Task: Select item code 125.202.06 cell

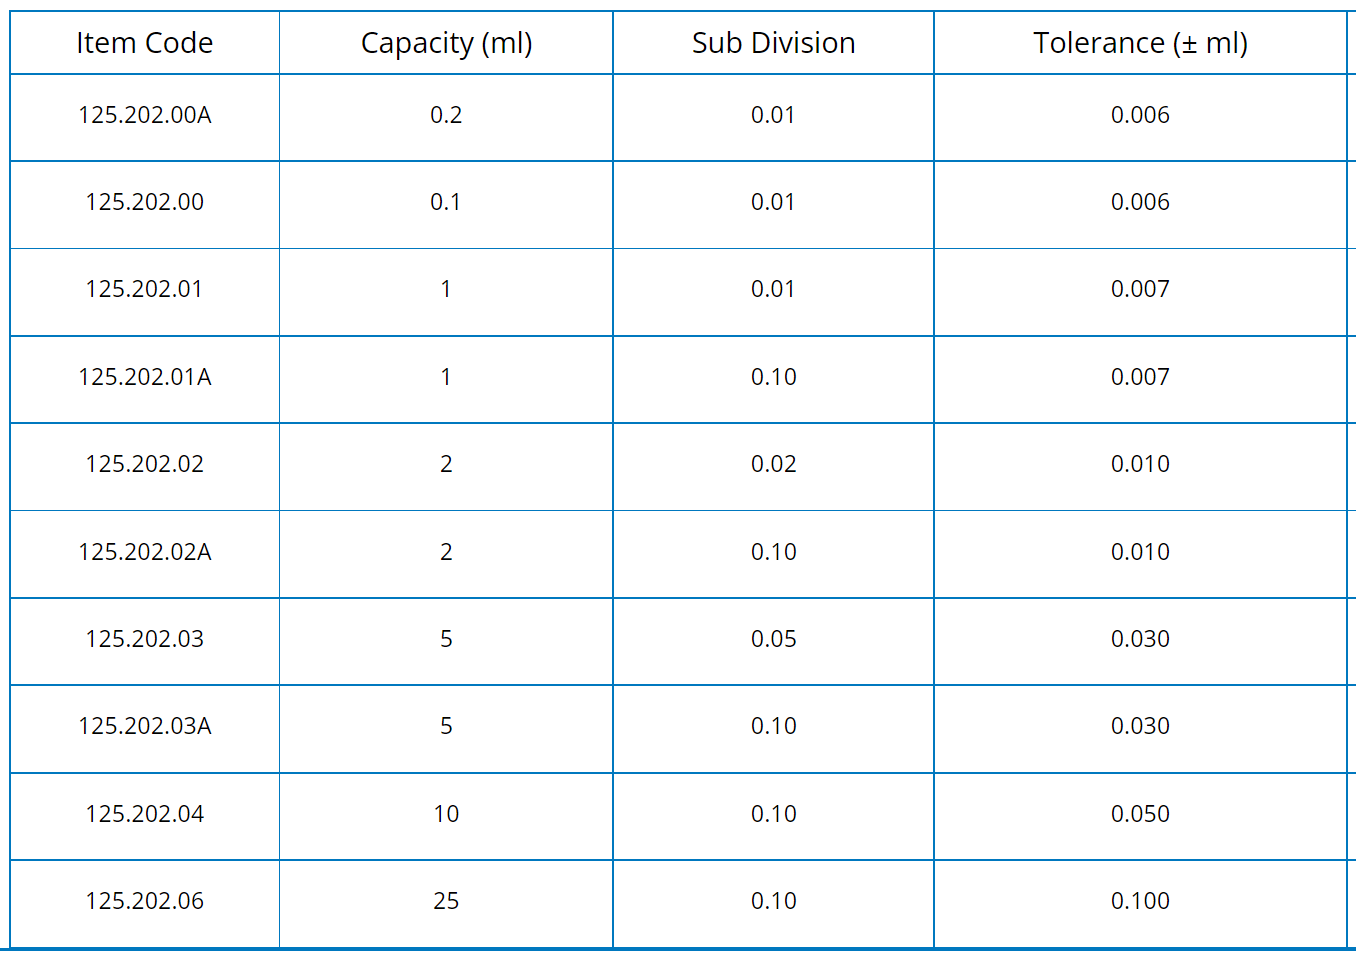Action: tap(145, 901)
